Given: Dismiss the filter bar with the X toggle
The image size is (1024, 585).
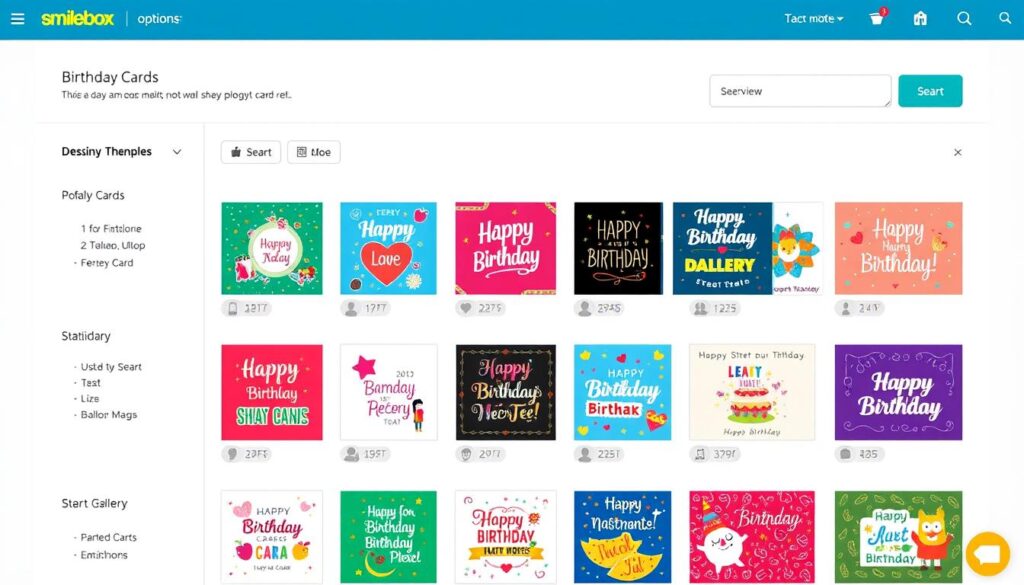Looking at the screenshot, I should click(957, 152).
